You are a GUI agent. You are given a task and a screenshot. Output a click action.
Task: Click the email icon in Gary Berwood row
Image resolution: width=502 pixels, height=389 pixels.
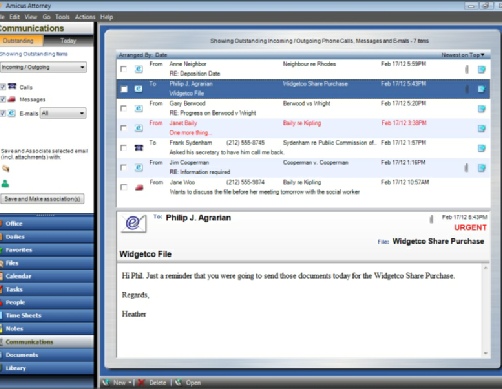(139, 108)
